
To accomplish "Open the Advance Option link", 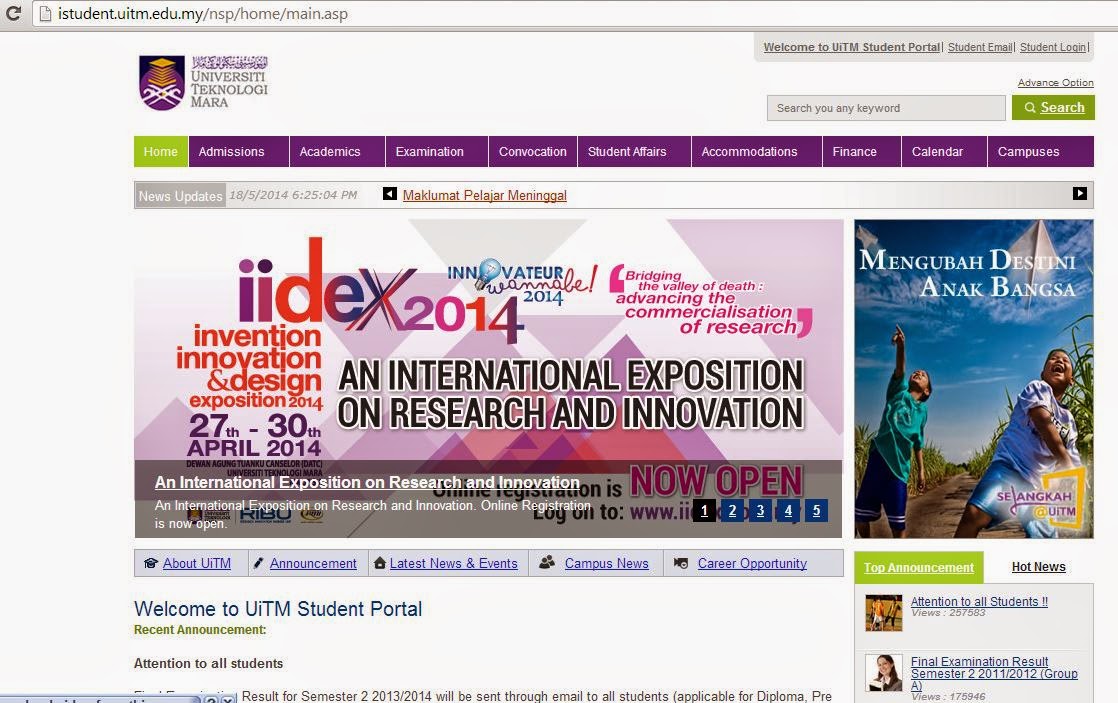I will pos(1055,83).
